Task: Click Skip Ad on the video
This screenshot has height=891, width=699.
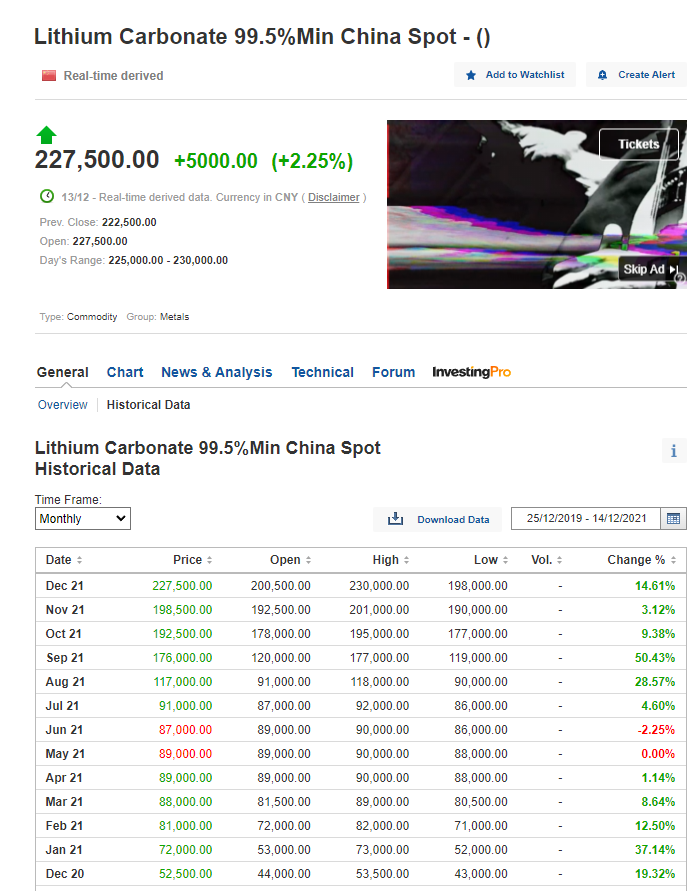Action: tap(650, 269)
